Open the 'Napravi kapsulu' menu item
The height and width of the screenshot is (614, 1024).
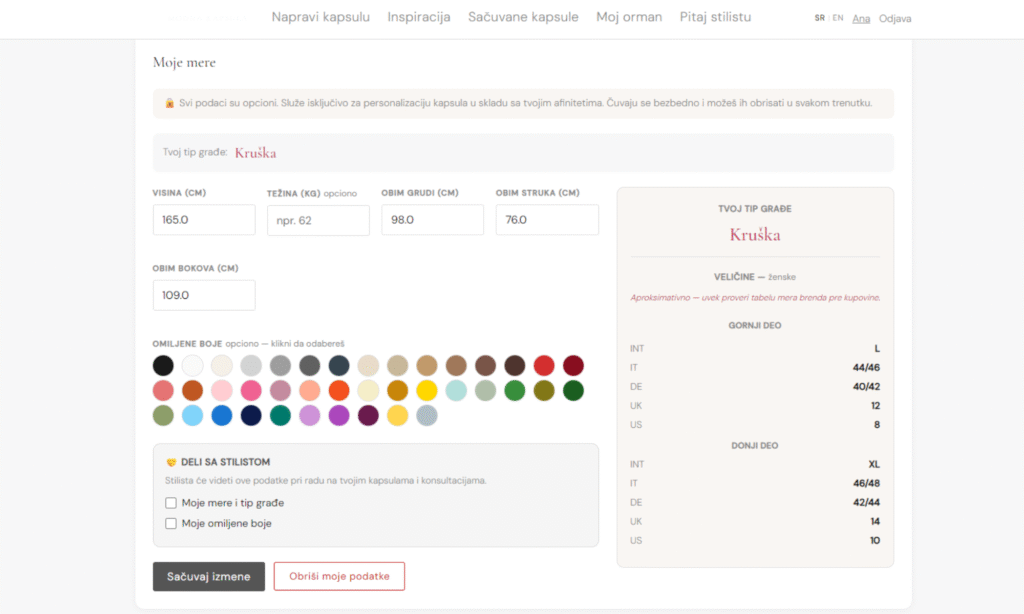click(x=320, y=17)
